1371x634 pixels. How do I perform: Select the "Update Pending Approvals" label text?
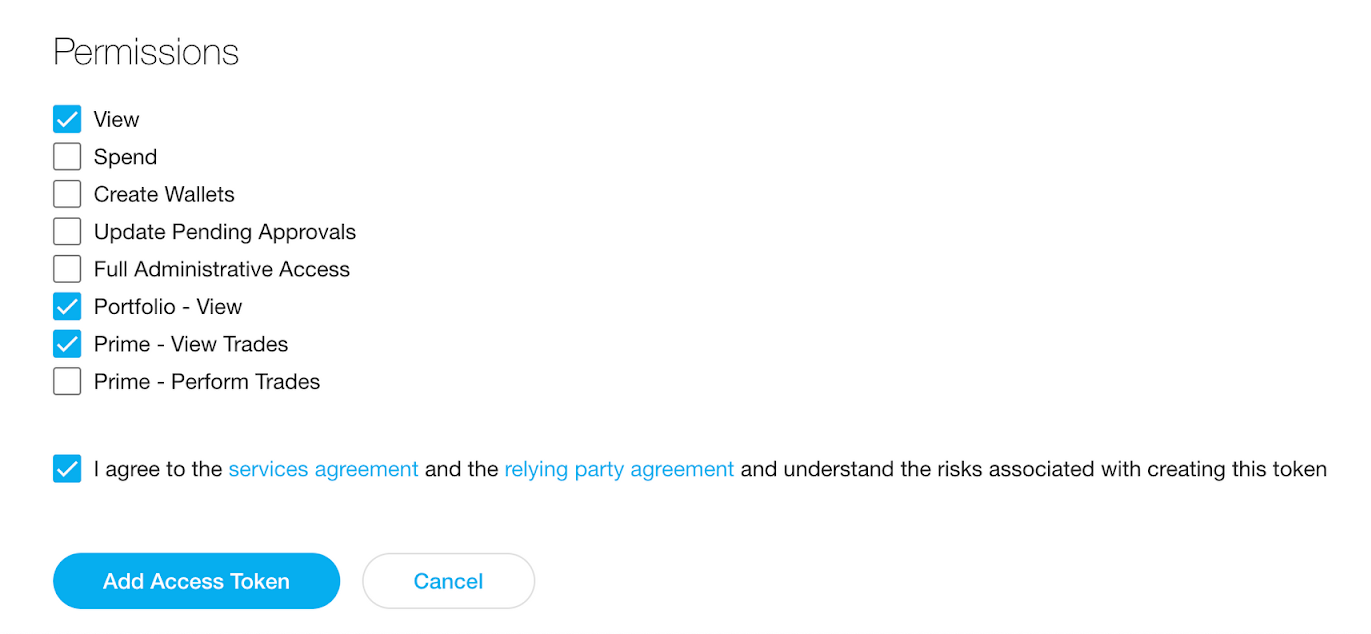[x=225, y=232]
